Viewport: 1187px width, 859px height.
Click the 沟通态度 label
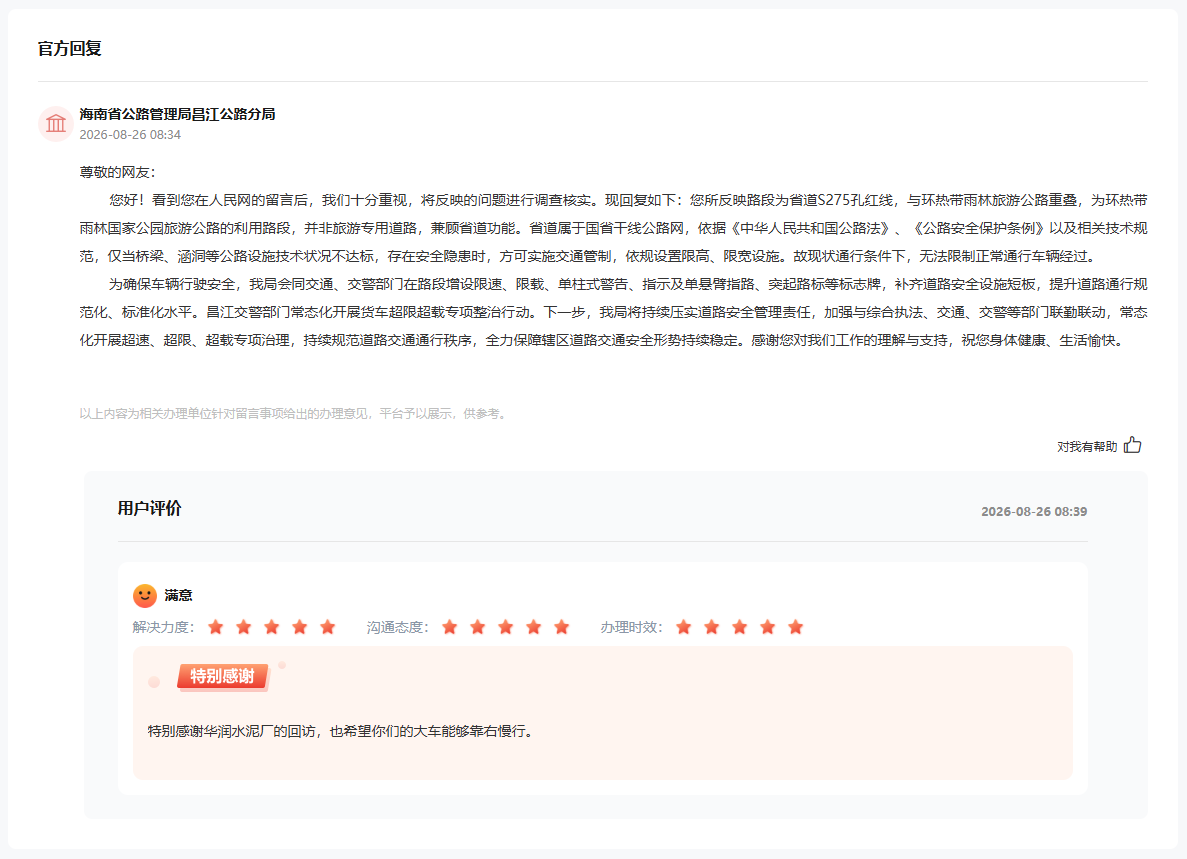(x=398, y=627)
